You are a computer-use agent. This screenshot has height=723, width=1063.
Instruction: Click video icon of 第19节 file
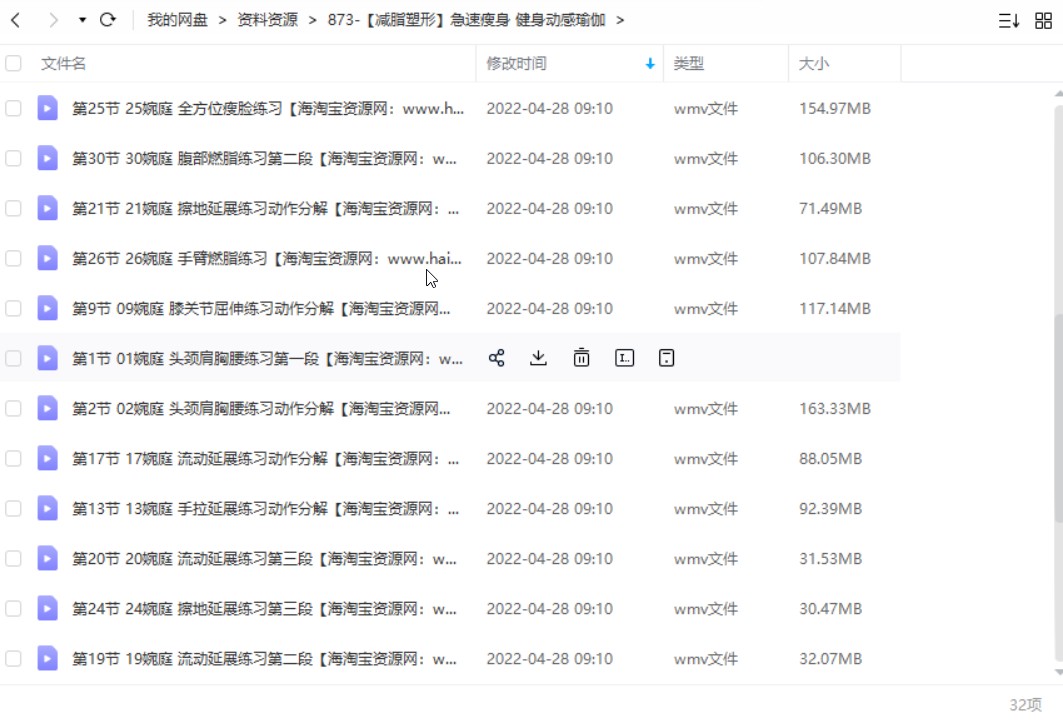[x=47, y=659]
